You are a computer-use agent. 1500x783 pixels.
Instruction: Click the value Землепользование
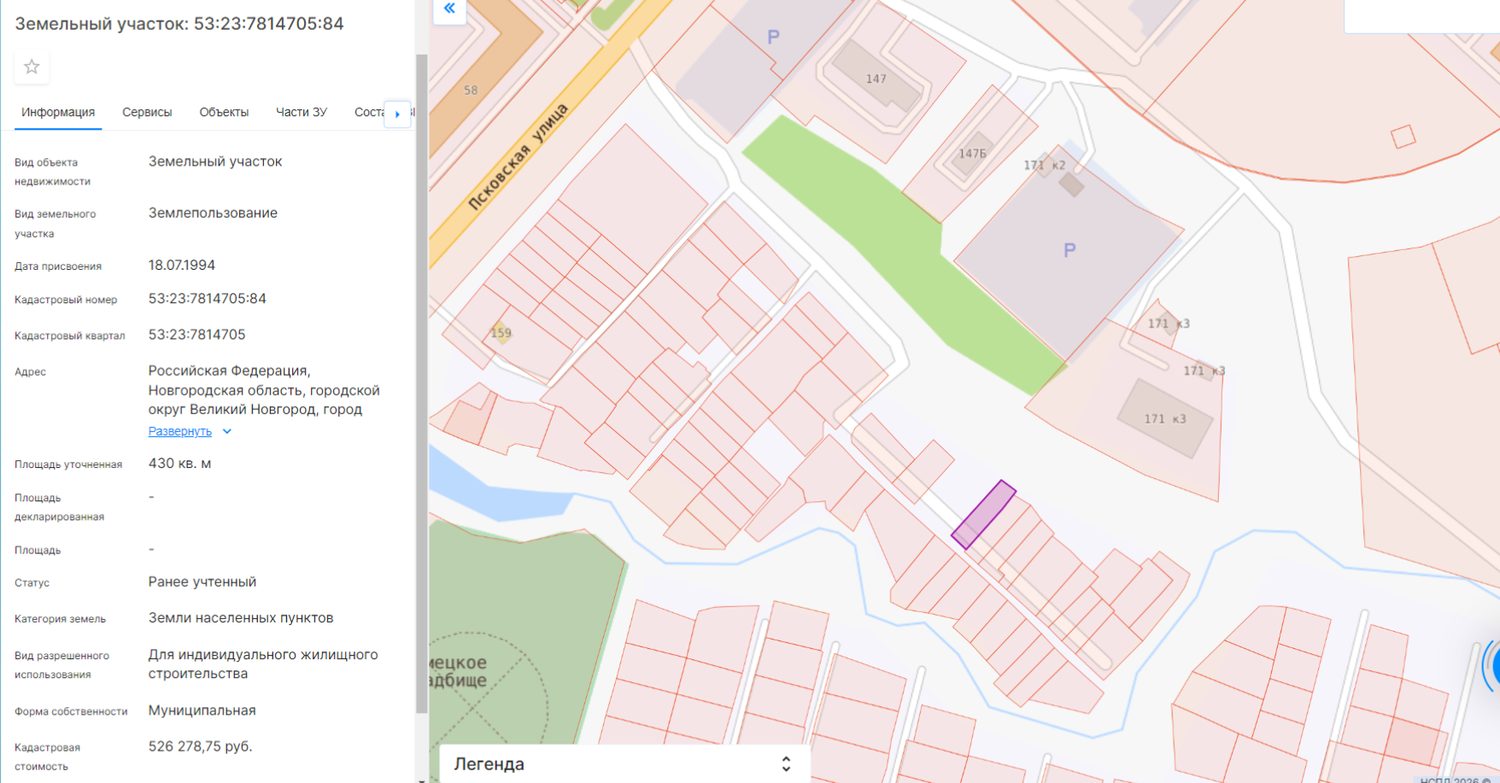(x=213, y=213)
